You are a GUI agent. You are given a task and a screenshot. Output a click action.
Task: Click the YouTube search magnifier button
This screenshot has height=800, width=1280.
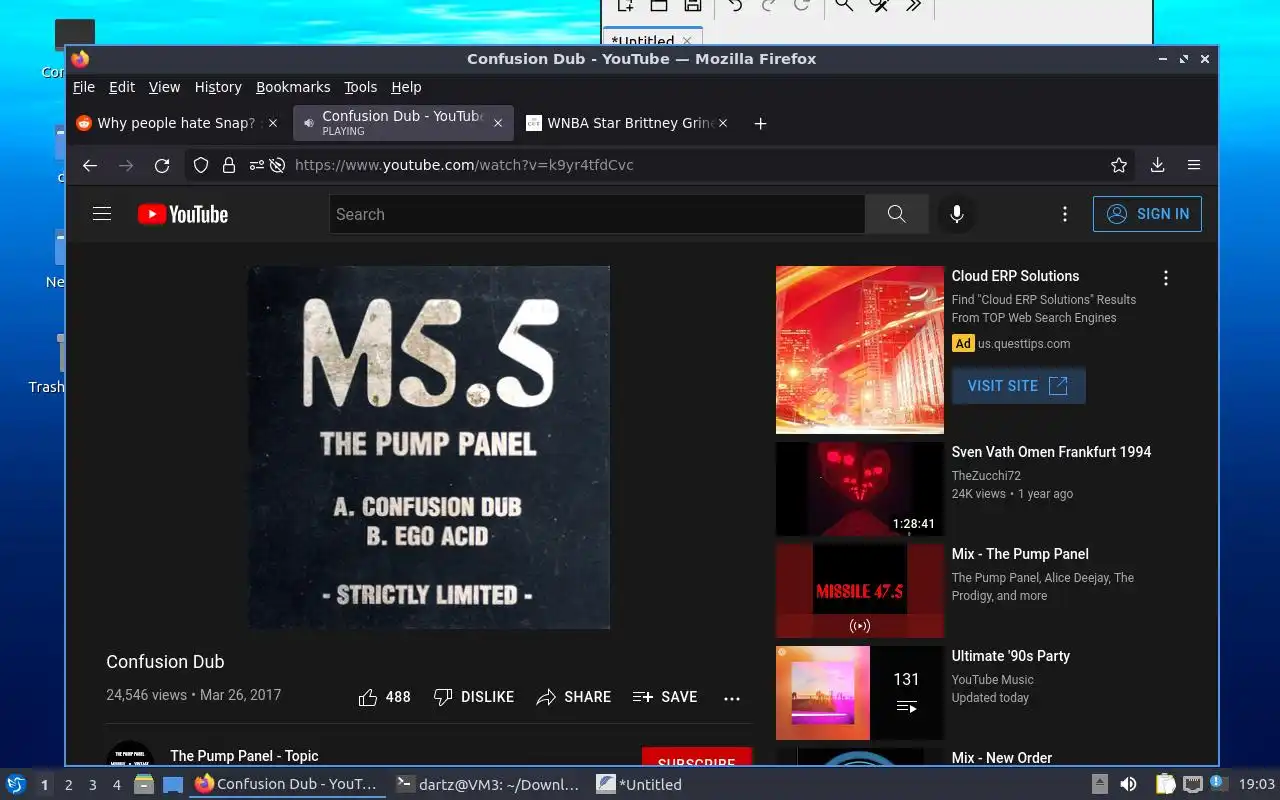[896, 214]
